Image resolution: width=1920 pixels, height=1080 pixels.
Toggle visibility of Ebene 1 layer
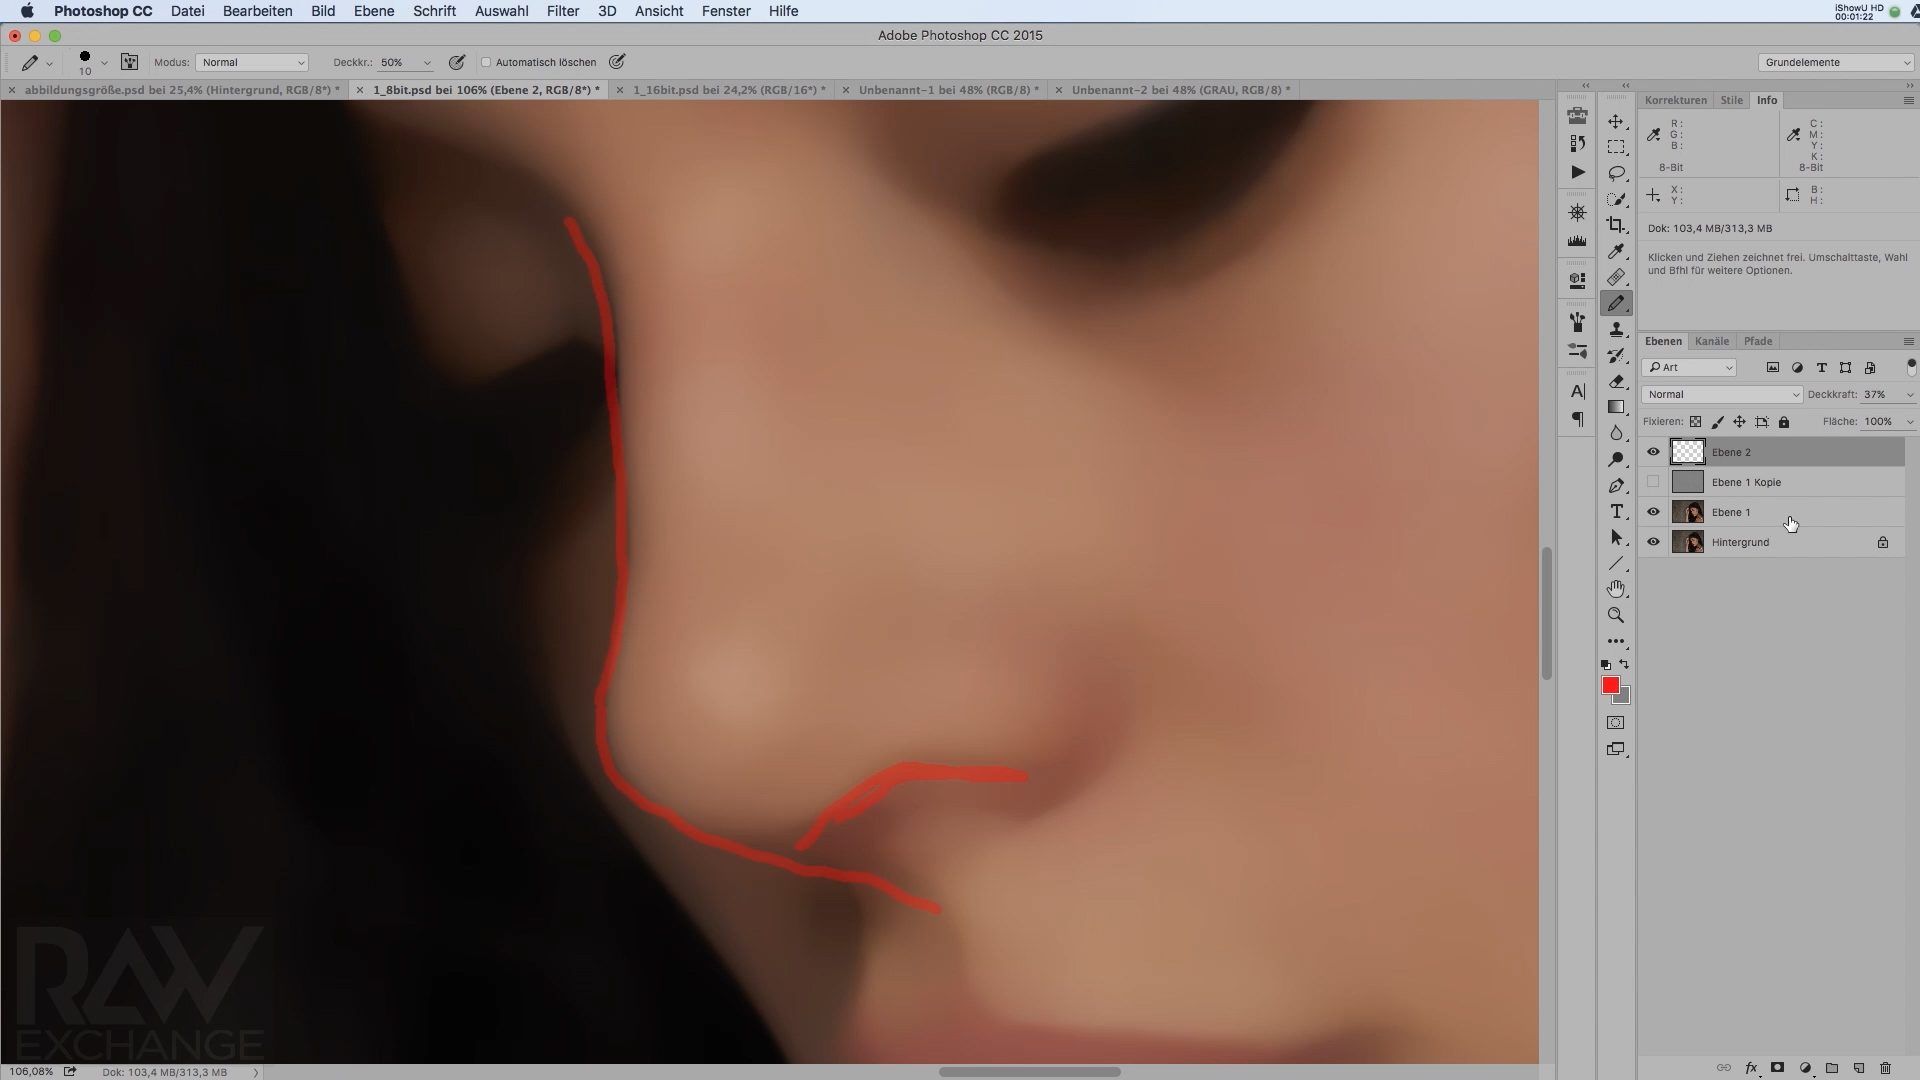(1654, 512)
